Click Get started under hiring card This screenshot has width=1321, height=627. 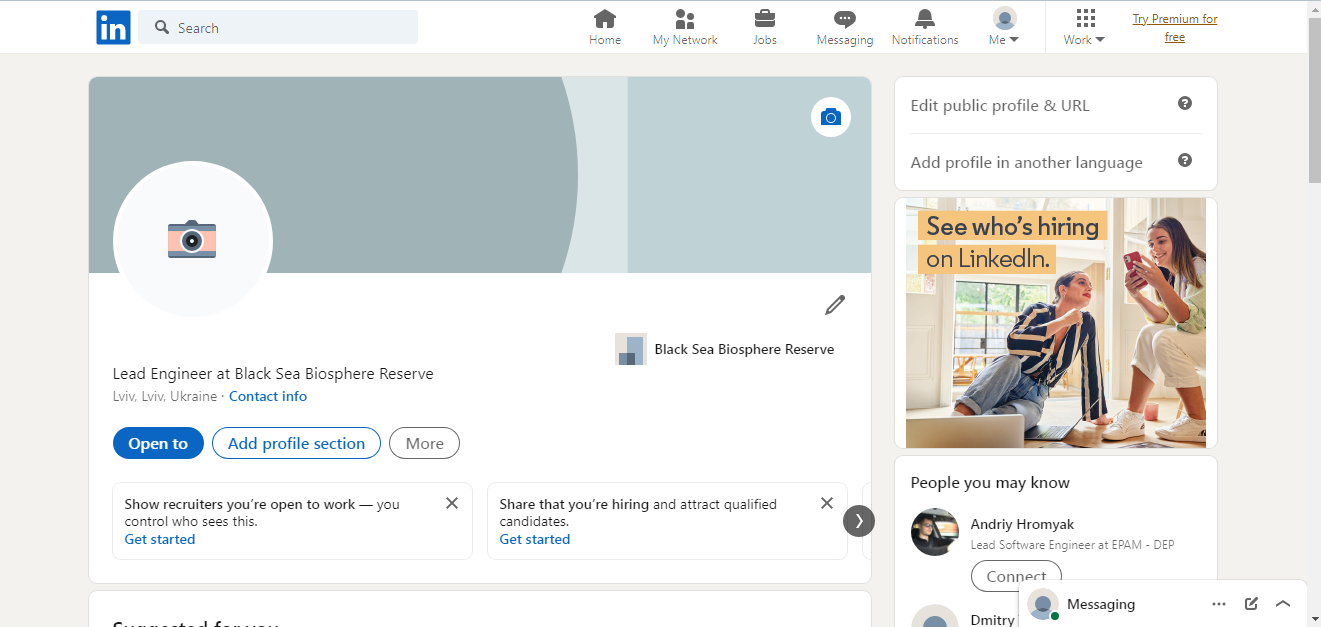(535, 539)
